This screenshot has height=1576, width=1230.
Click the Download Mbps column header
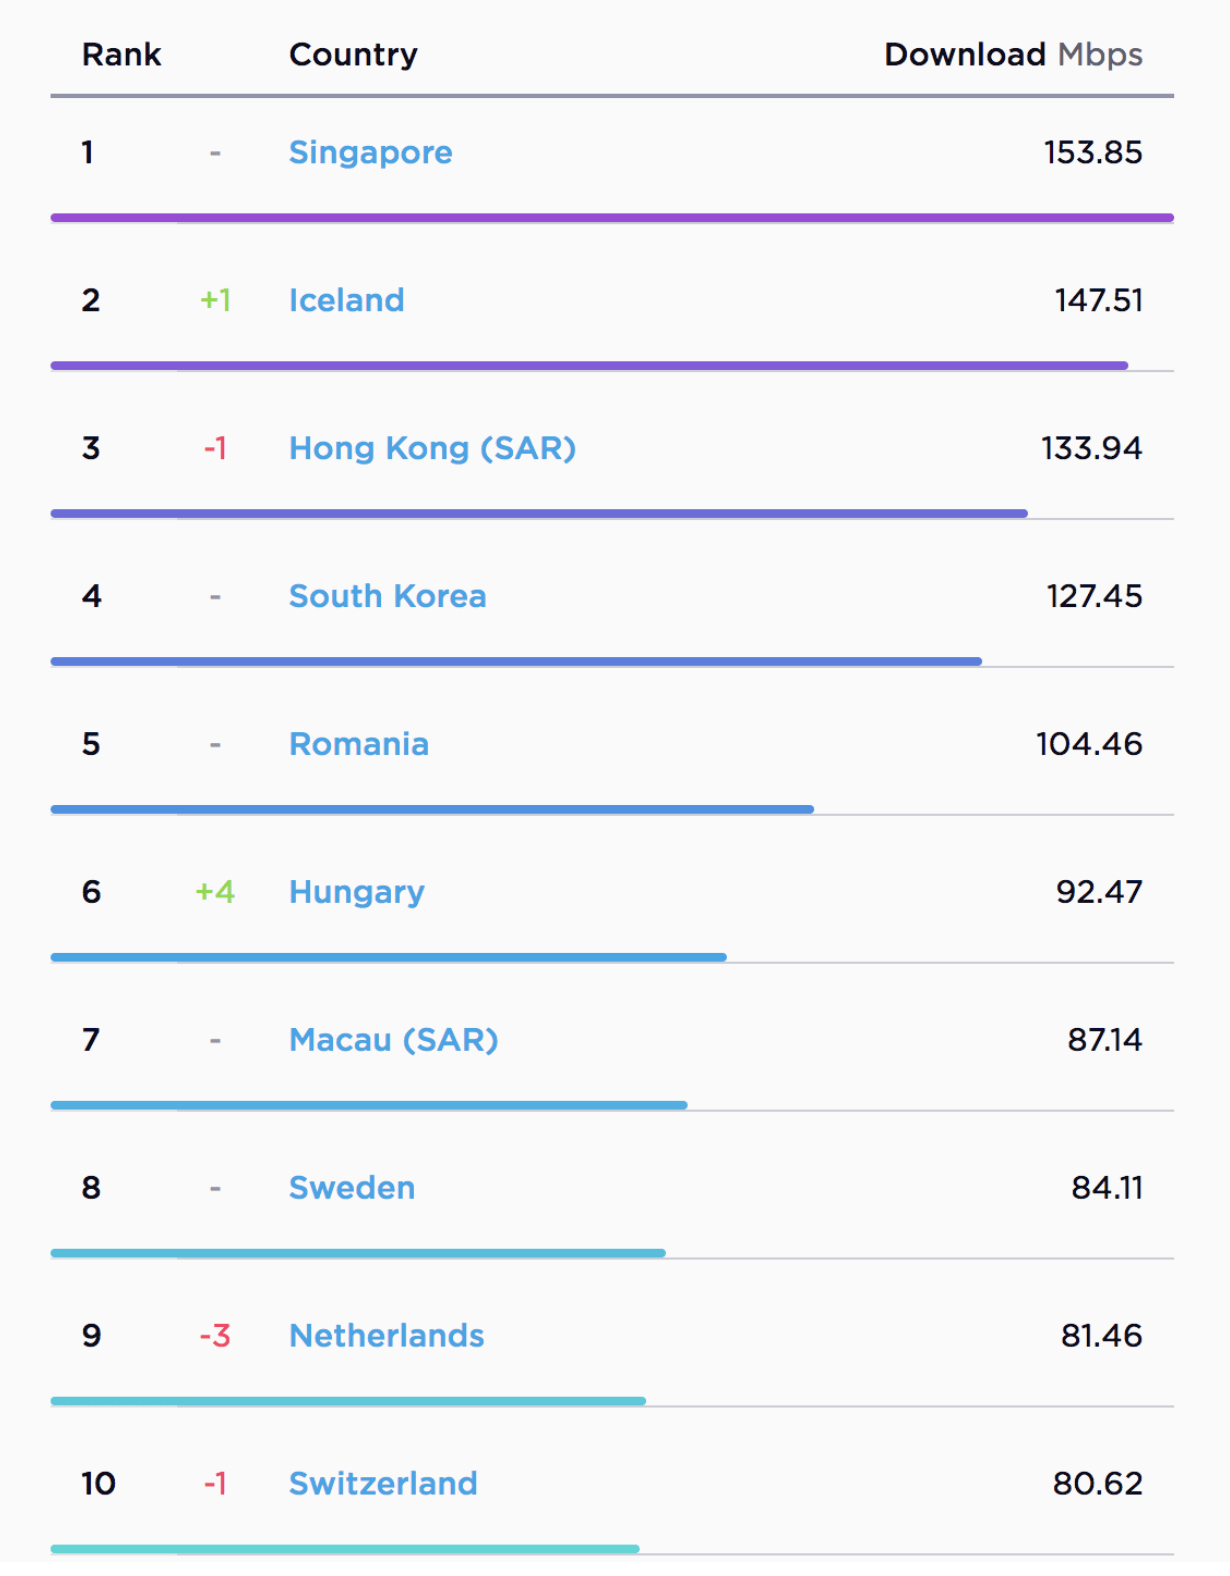(1012, 54)
